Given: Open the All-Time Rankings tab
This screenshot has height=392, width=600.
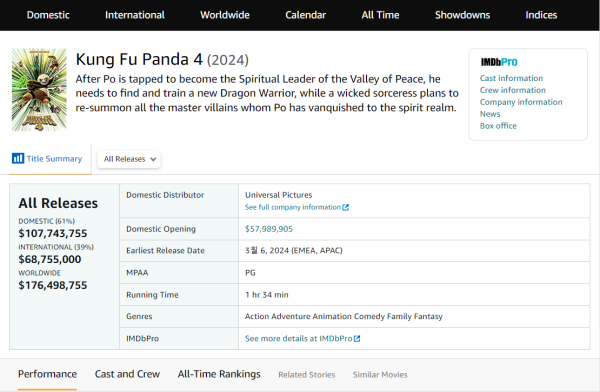Looking at the screenshot, I should [219, 374].
